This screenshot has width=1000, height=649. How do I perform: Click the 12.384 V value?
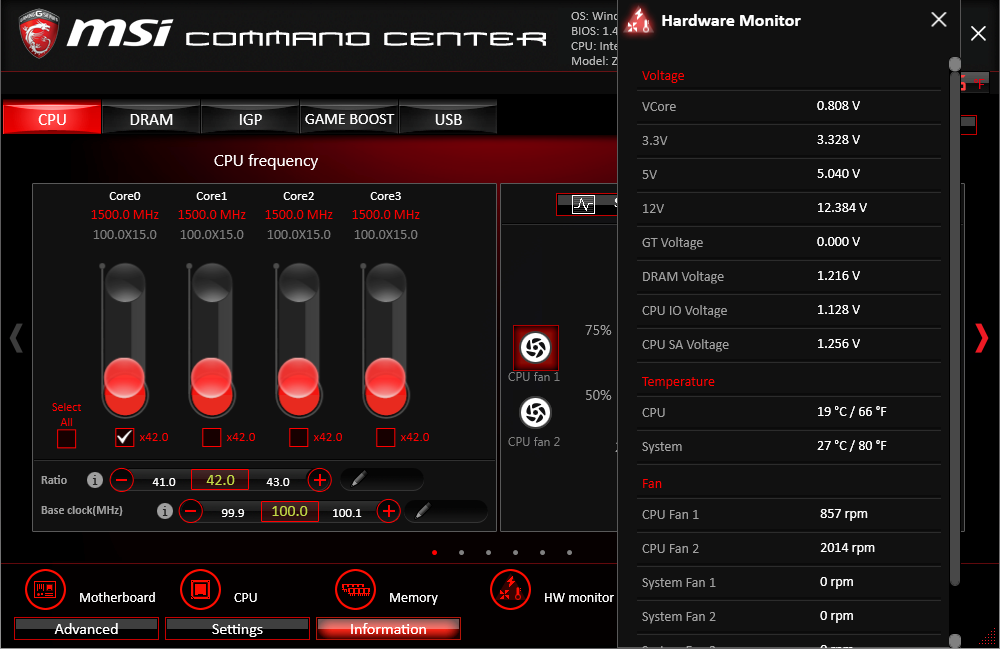[841, 207]
